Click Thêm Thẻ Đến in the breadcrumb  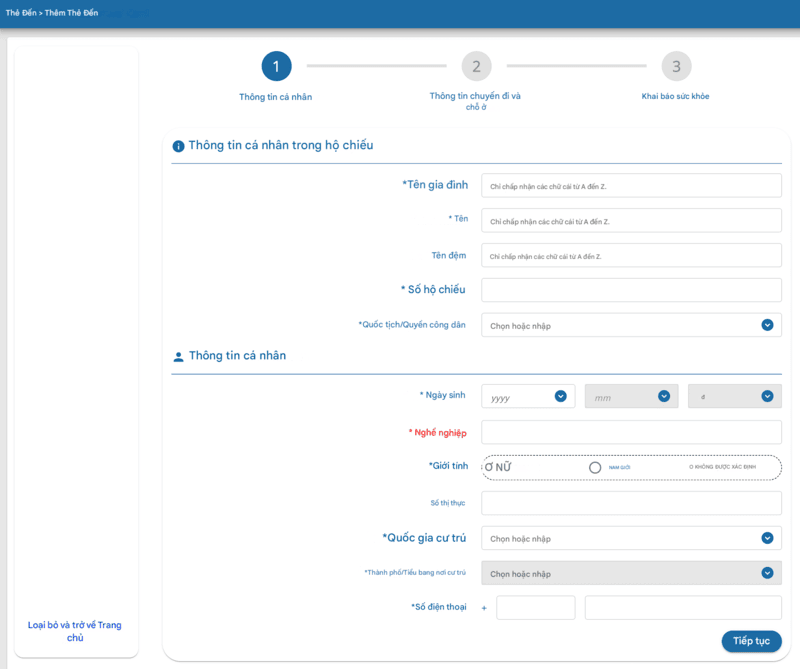[x=71, y=13]
